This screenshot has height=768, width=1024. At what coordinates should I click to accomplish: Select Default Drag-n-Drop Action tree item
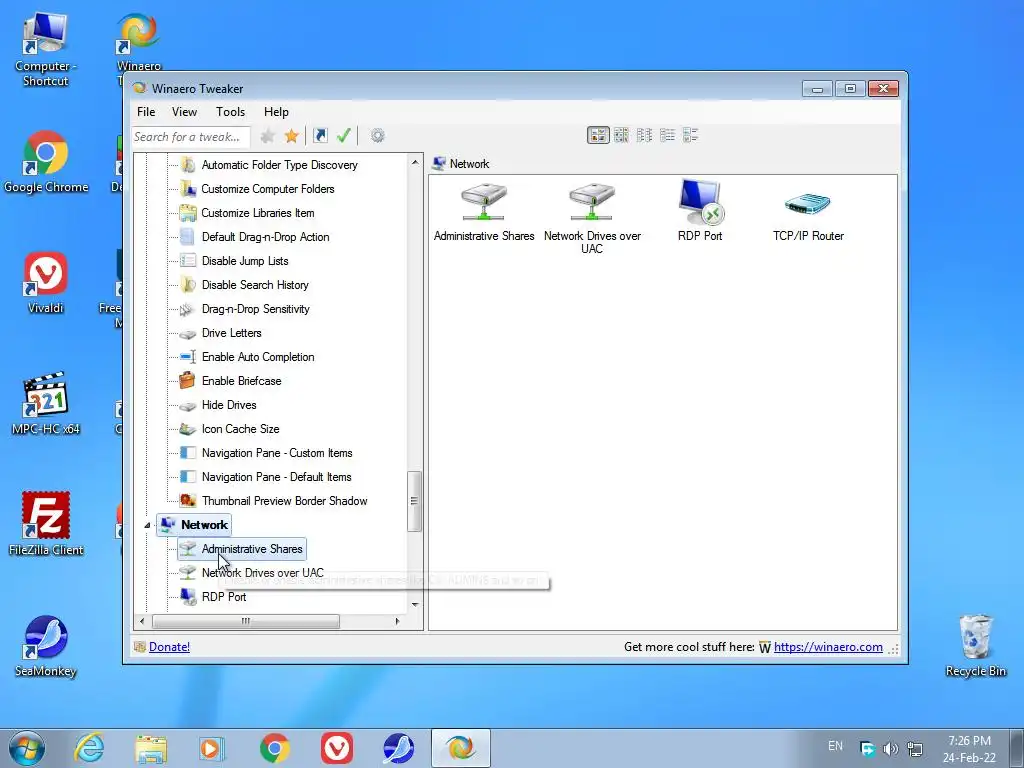click(265, 237)
